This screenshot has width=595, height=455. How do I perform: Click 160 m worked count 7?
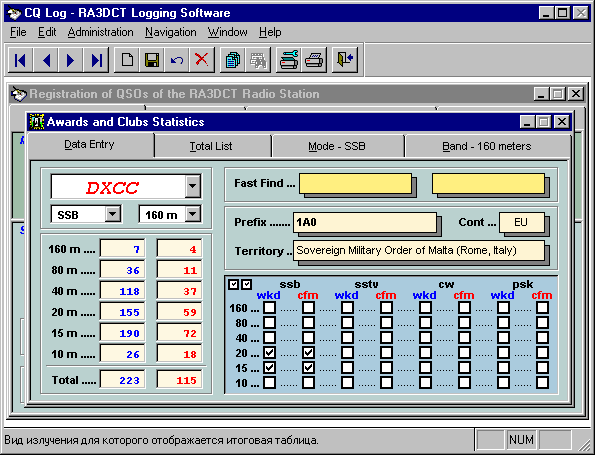point(122,249)
